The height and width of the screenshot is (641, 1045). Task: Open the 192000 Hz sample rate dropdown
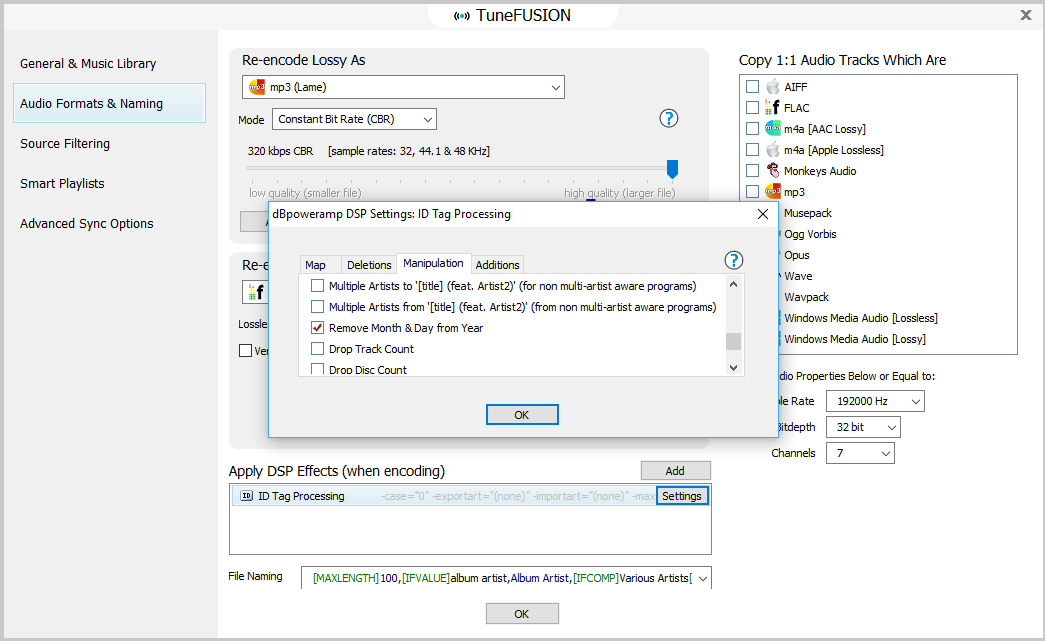(x=875, y=401)
